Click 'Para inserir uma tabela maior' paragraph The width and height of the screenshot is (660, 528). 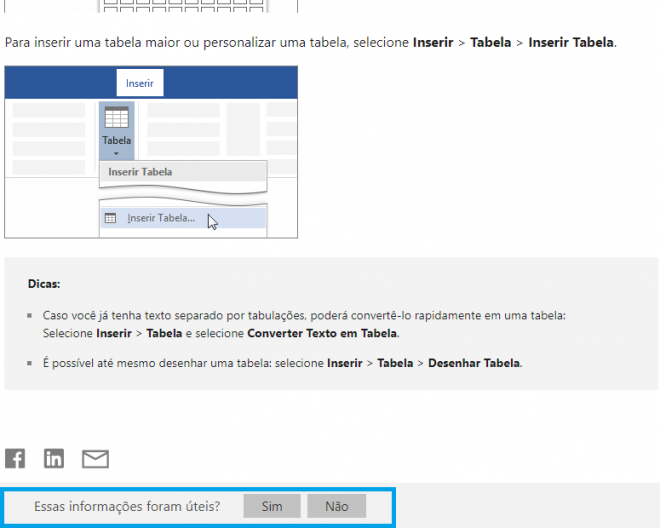pos(311,43)
